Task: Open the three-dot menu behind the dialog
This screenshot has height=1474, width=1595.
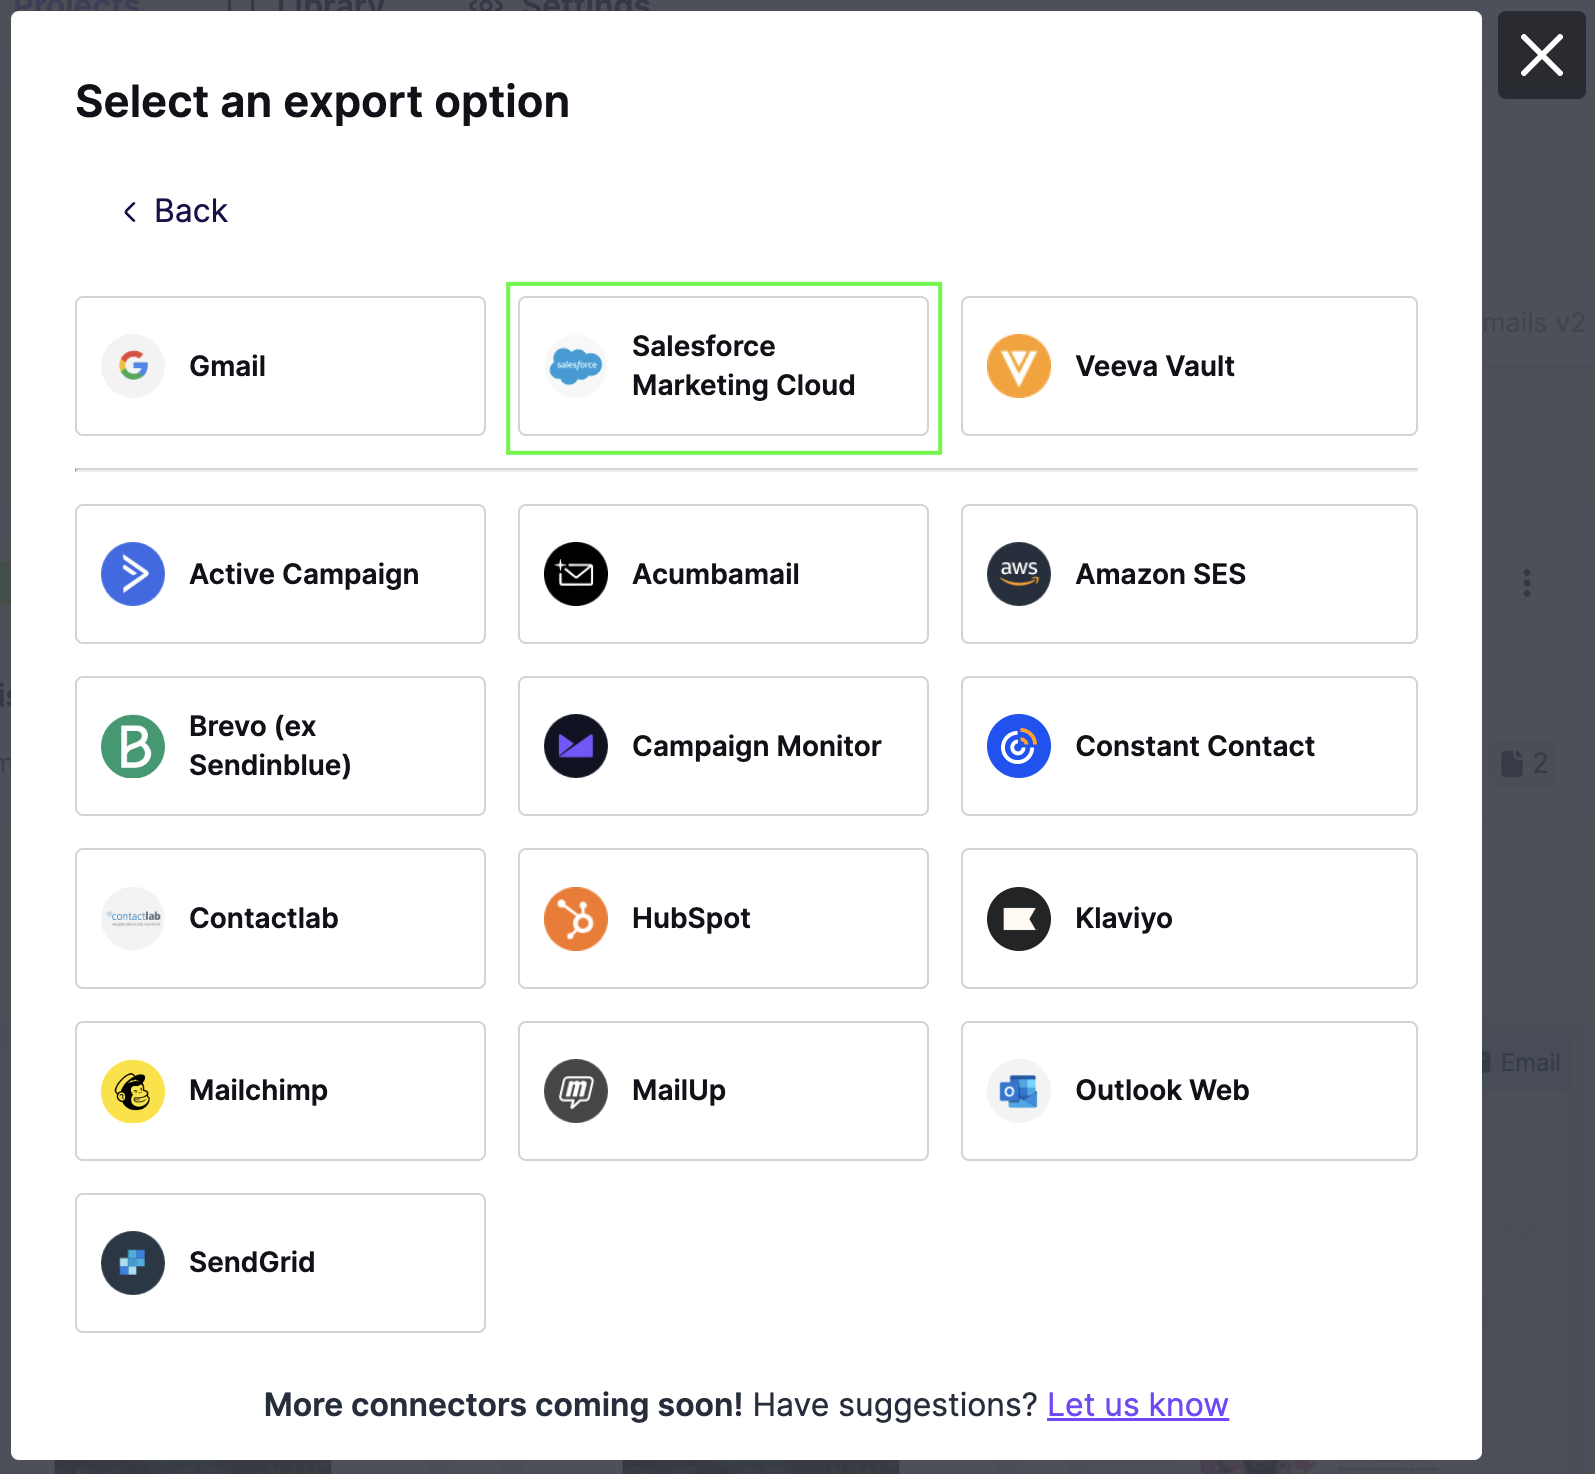Action: tap(1526, 583)
